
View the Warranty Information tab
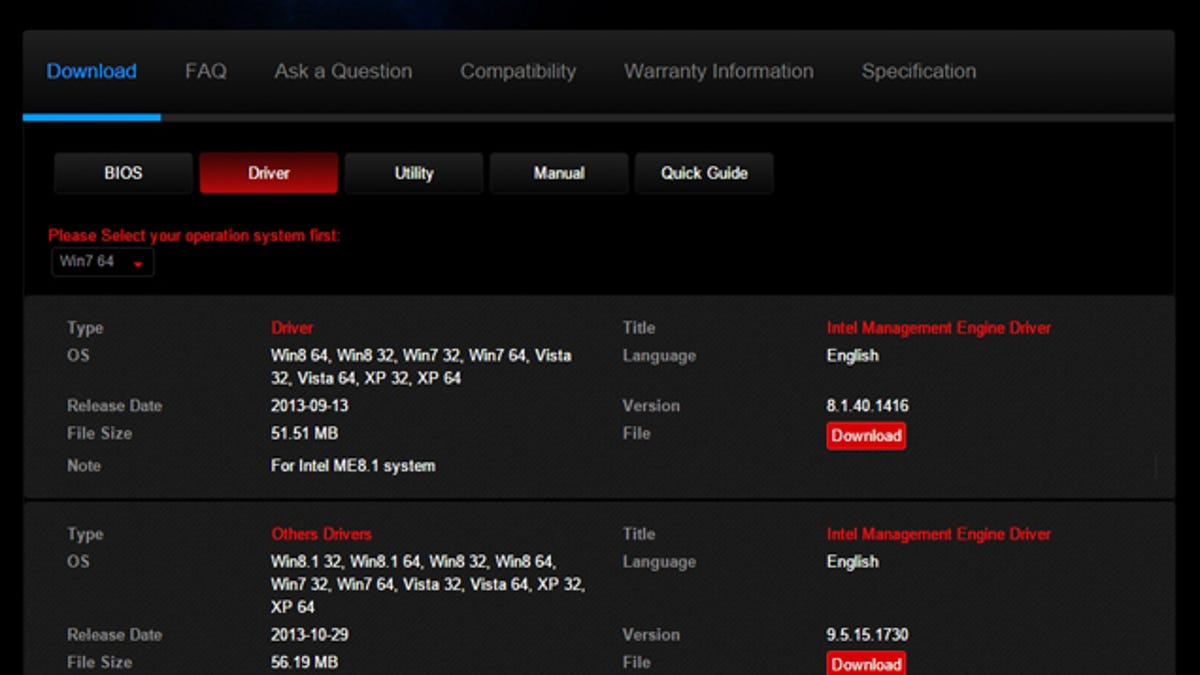[x=719, y=71]
